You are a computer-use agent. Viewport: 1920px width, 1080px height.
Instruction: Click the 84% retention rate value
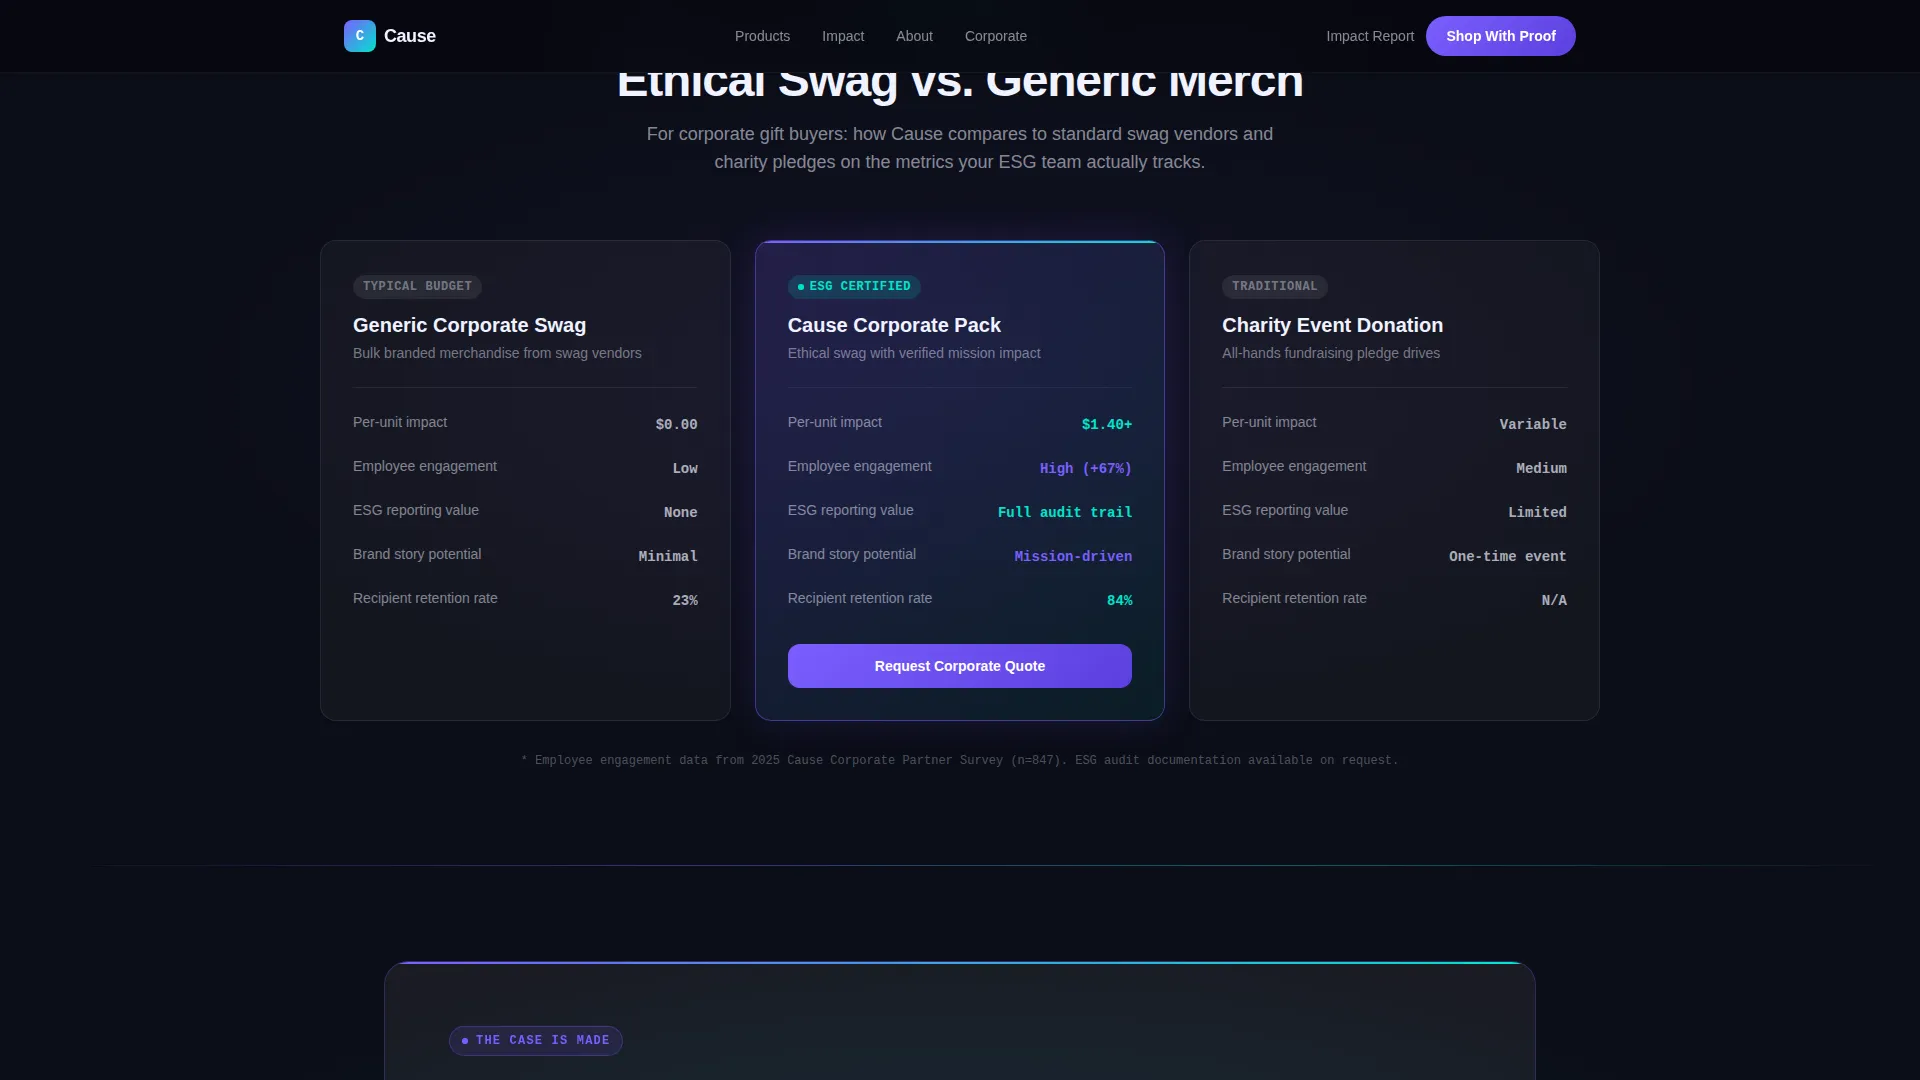(x=1120, y=600)
